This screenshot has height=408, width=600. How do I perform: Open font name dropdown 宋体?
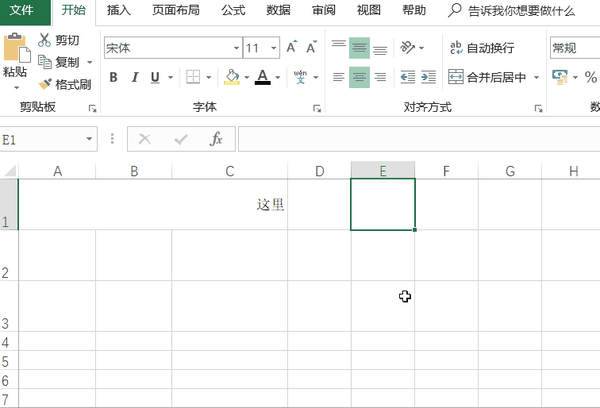click(236, 48)
